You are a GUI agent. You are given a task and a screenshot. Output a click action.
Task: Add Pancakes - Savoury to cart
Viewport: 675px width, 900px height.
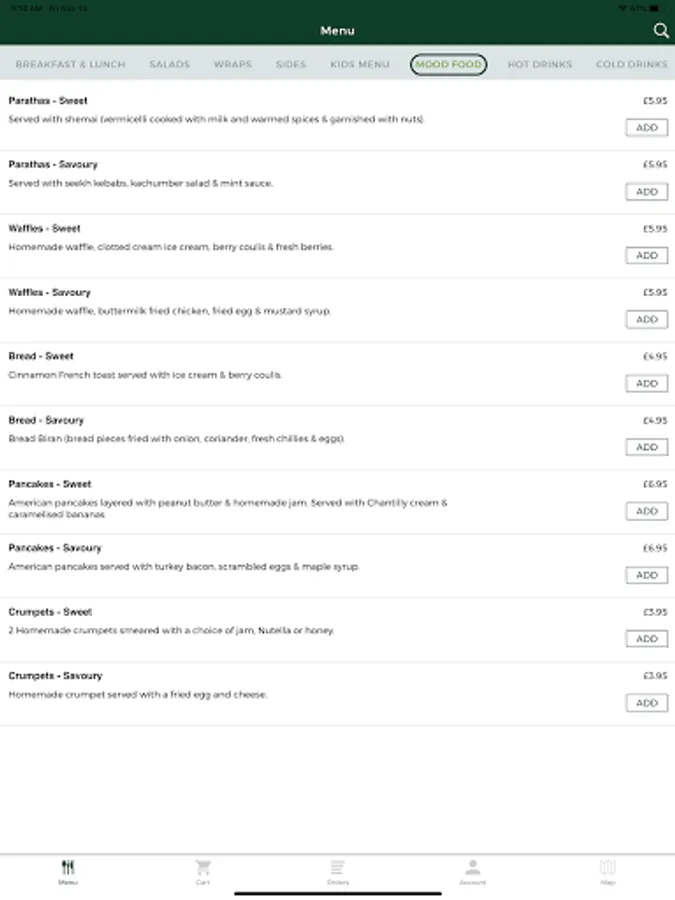647,575
